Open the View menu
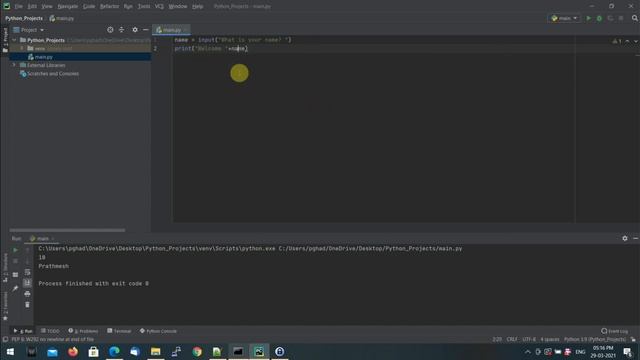 pyautogui.click(x=47, y=7)
